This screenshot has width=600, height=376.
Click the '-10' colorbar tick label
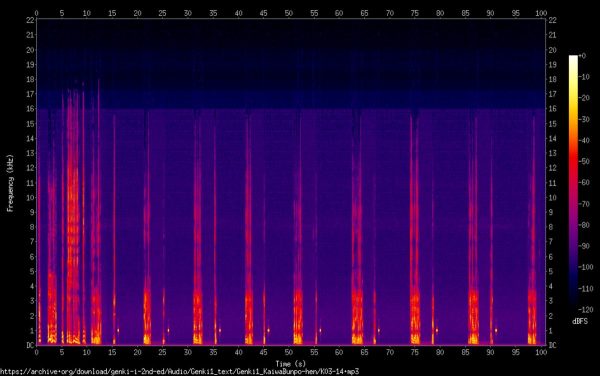pyautogui.click(x=584, y=77)
